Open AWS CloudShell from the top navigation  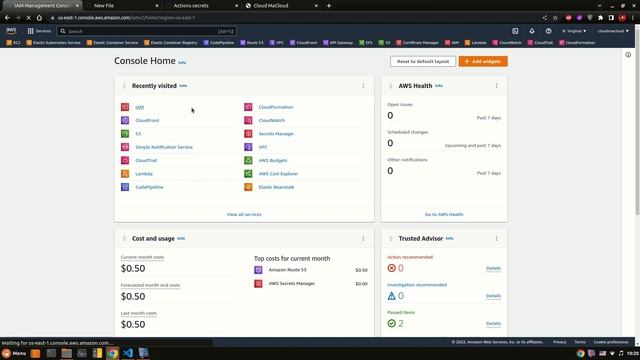[x=515, y=31]
